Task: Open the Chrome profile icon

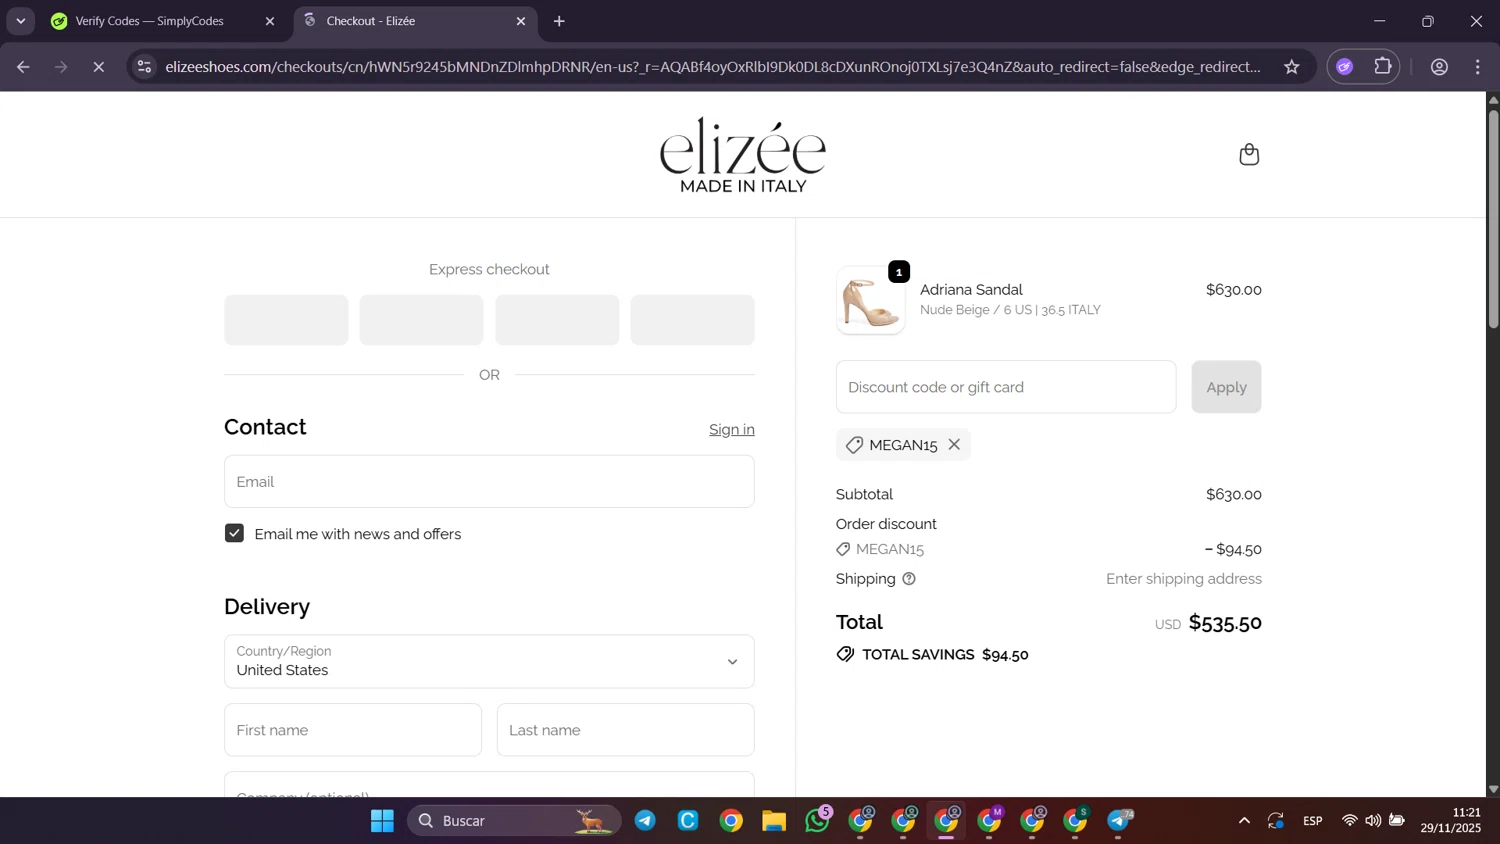Action: 1439,67
